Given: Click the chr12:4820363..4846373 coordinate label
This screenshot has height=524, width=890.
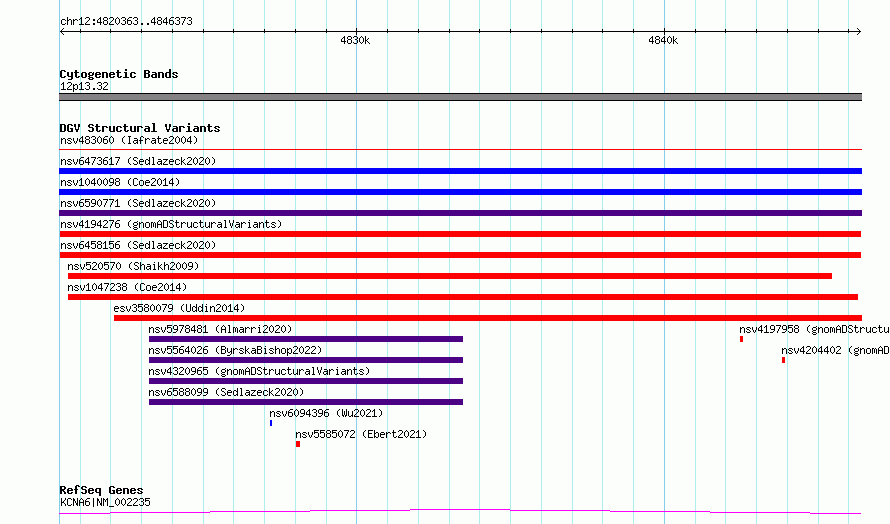Looking at the screenshot, I should click(126, 22).
